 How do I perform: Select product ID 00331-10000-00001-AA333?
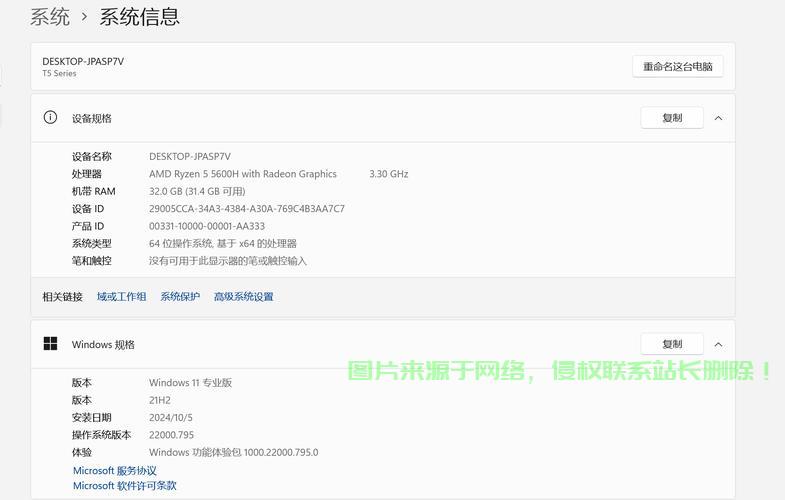pos(207,227)
